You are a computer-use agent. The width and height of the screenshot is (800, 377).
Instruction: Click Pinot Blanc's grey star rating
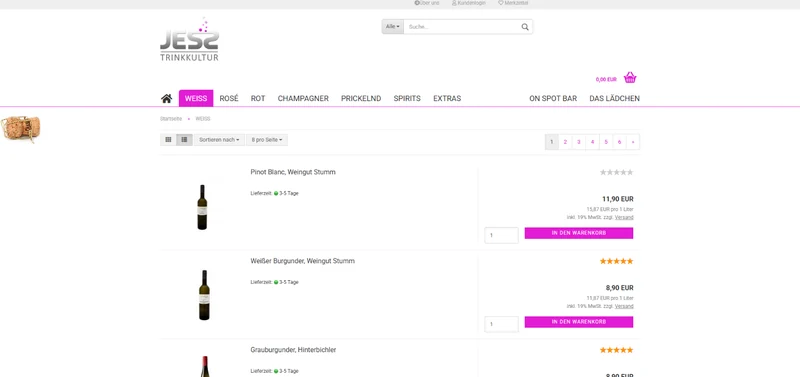(616, 172)
